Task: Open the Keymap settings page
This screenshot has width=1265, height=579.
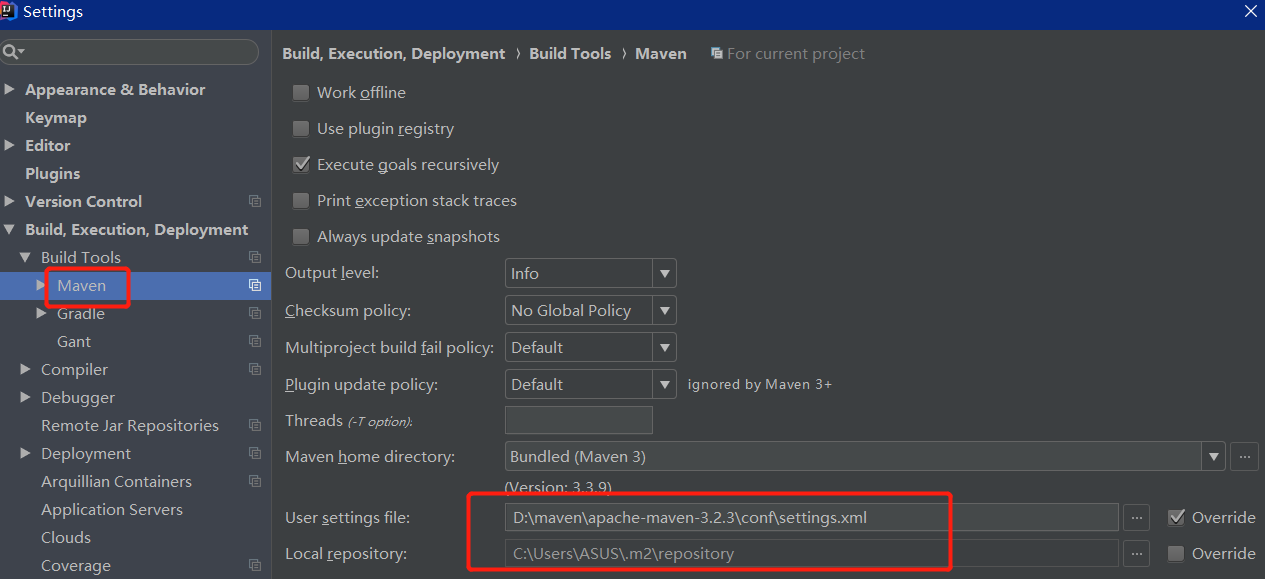Action: click(55, 117)
